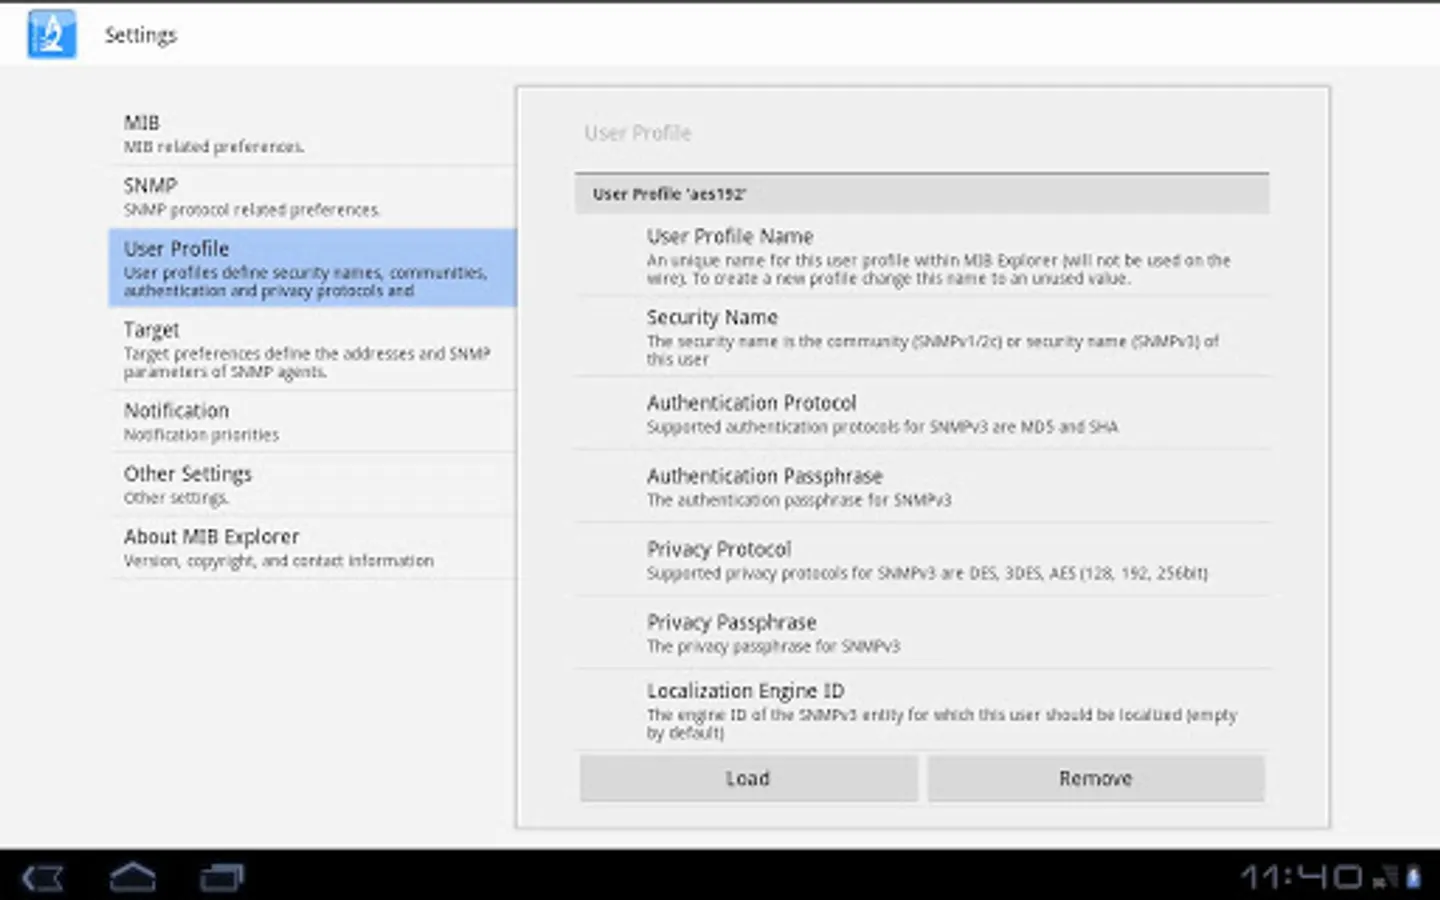Choose the Privacy Protocol preference
The height and width of the screenshot is (900, 1440).
point(922,560)
